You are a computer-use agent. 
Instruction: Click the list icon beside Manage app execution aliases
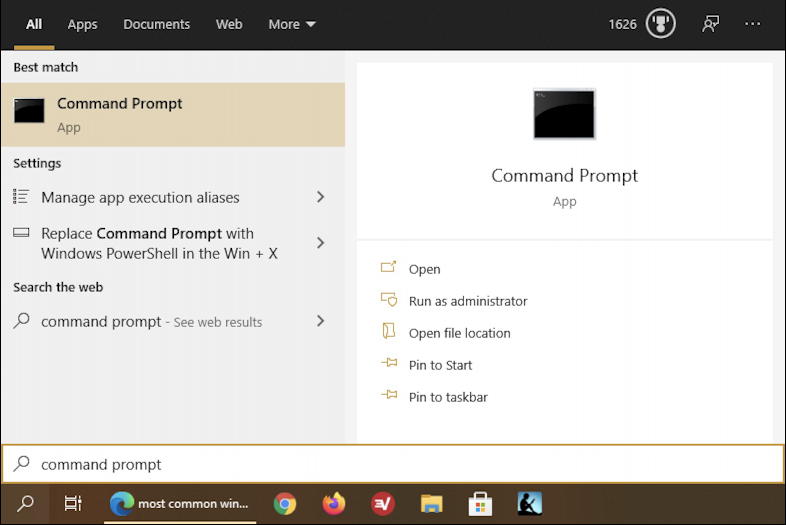tap(21, 197)
